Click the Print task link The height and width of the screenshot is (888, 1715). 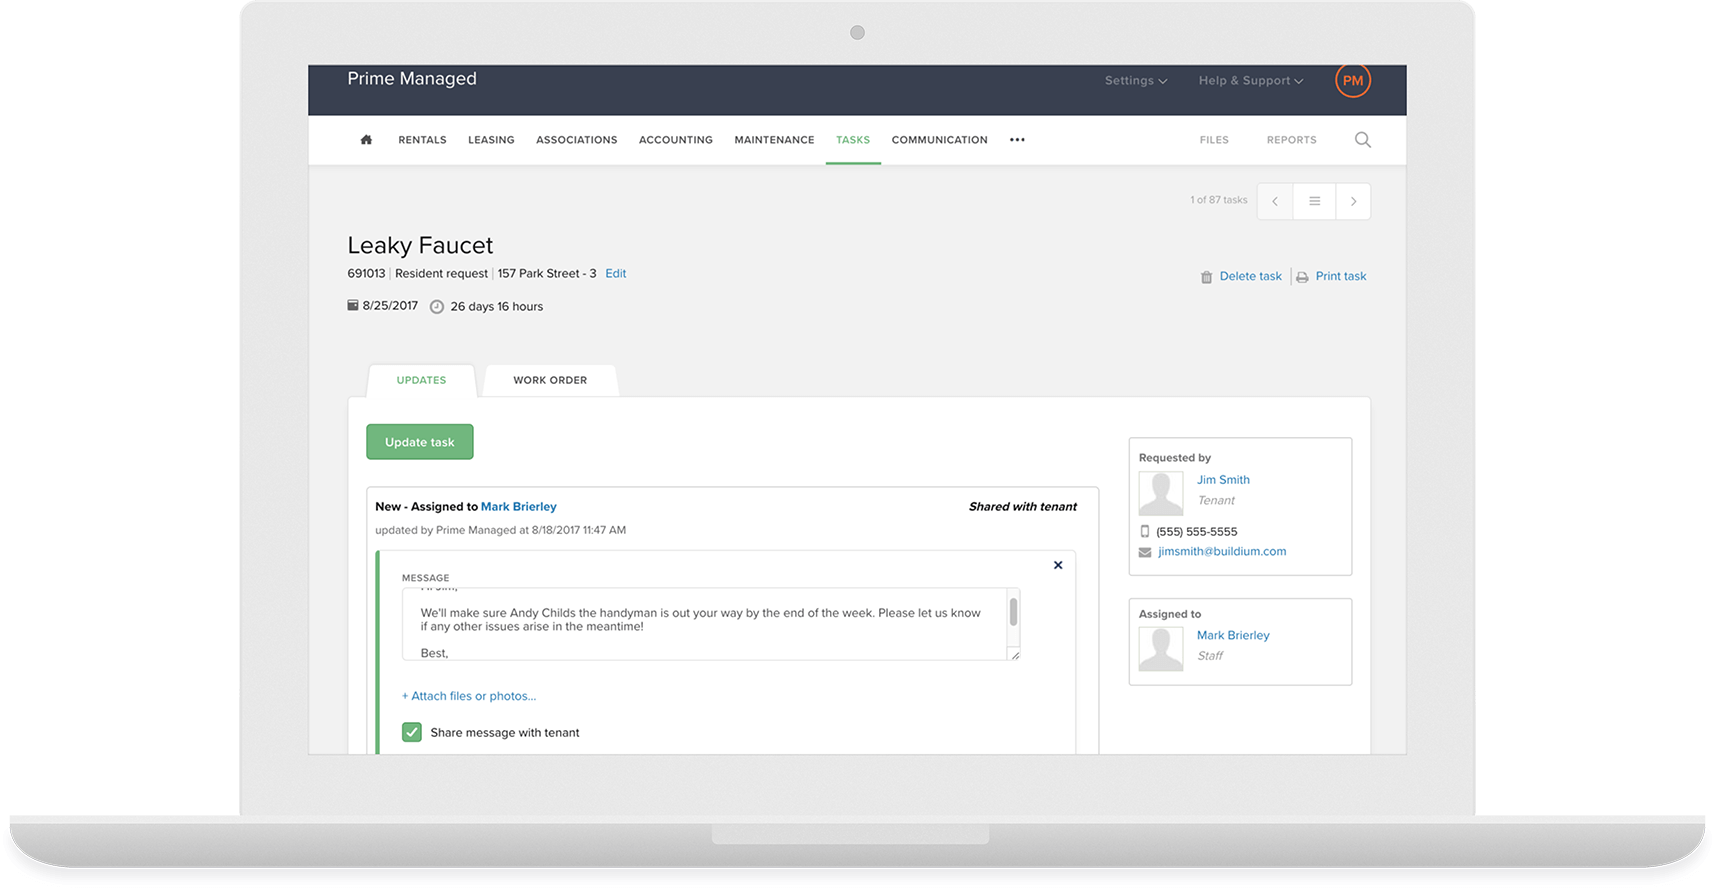1341,277
